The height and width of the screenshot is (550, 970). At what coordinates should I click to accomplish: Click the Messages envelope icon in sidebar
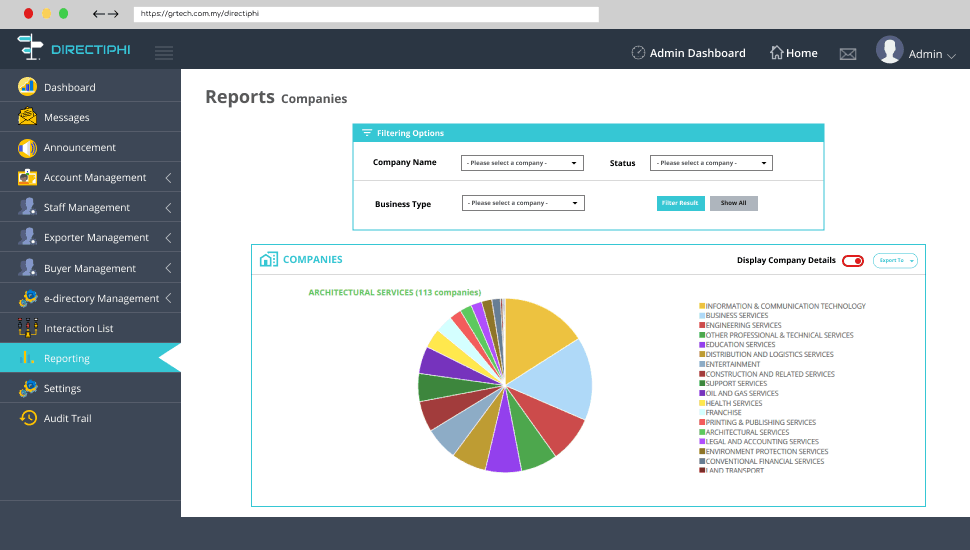(27, 116)
